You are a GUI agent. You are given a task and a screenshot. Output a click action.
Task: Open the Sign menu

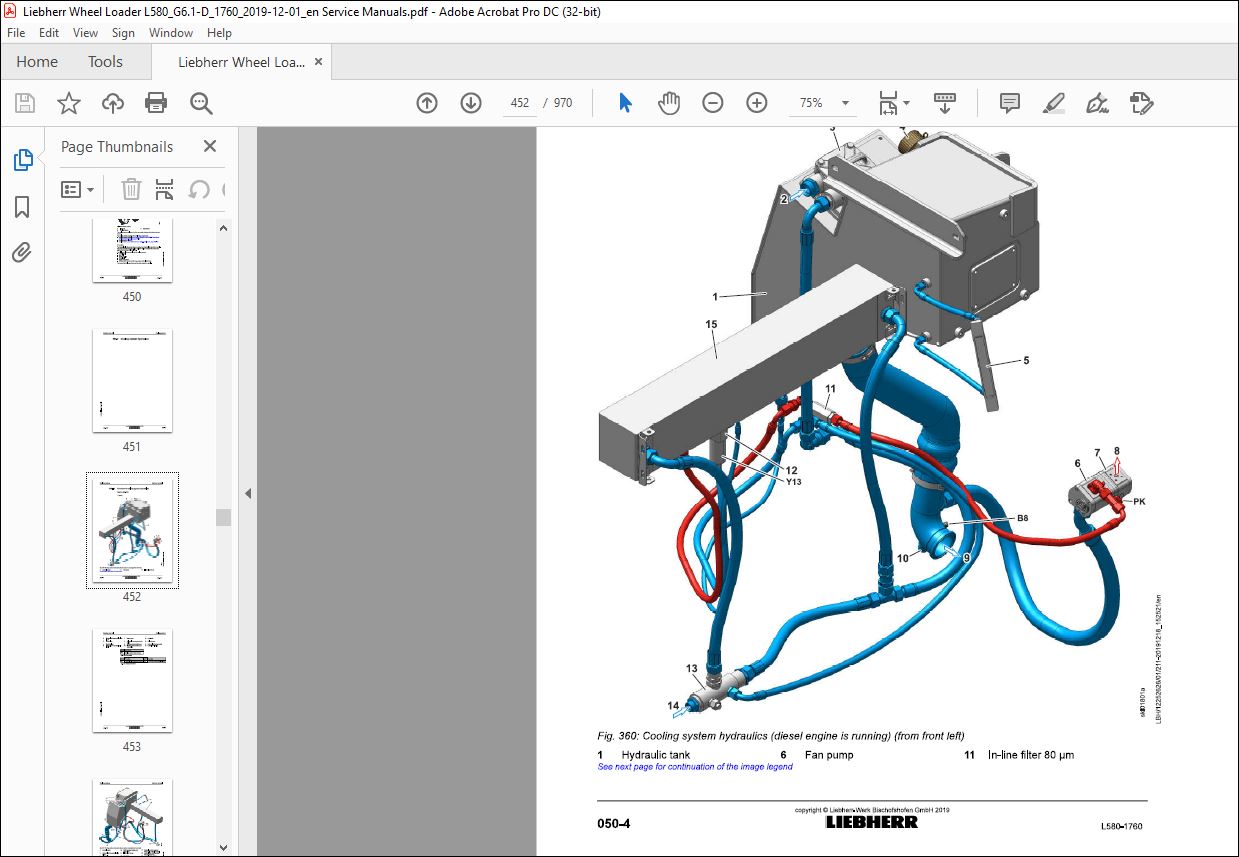point(123,33)
